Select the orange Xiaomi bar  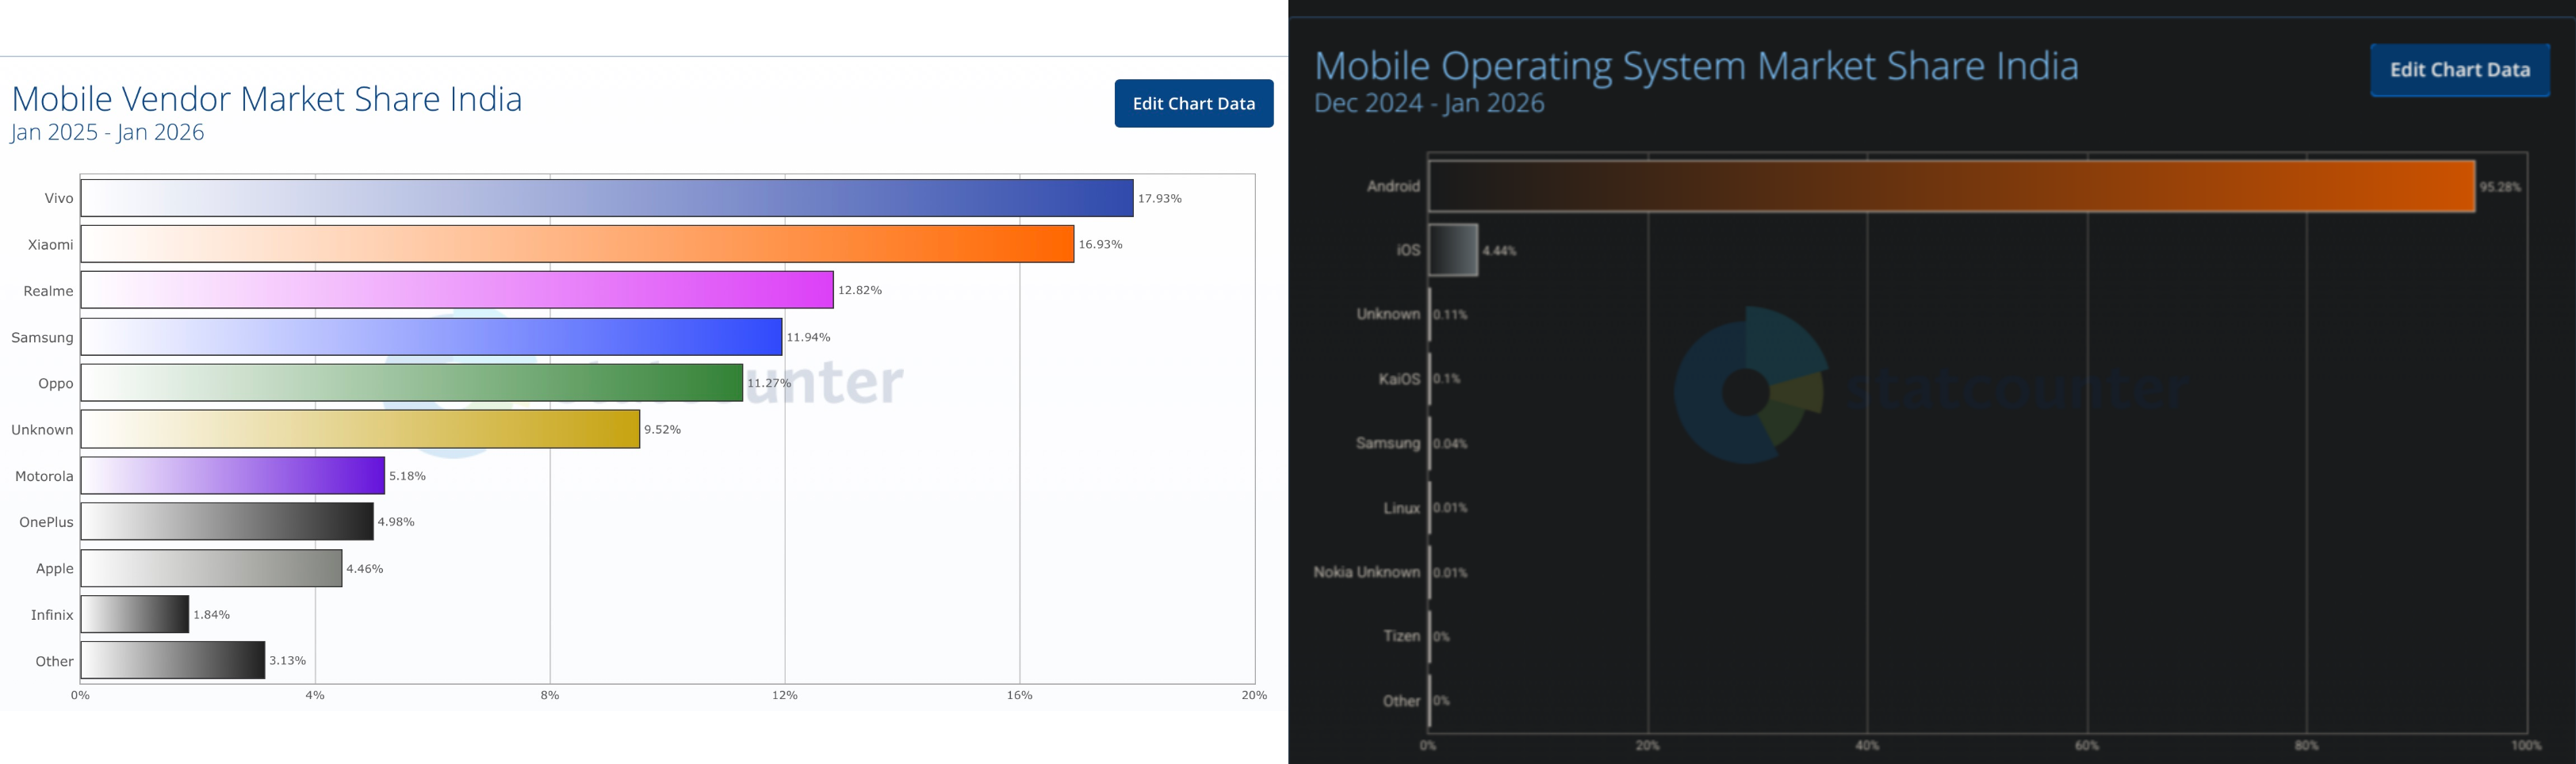(577, 244)
